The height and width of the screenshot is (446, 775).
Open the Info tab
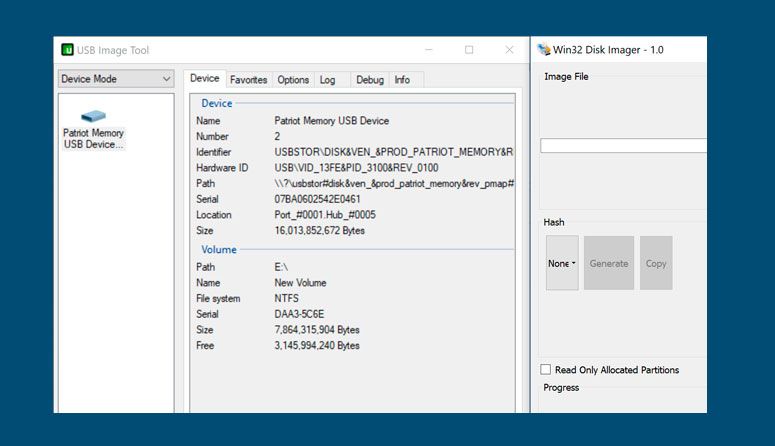[x=402, y=80]
